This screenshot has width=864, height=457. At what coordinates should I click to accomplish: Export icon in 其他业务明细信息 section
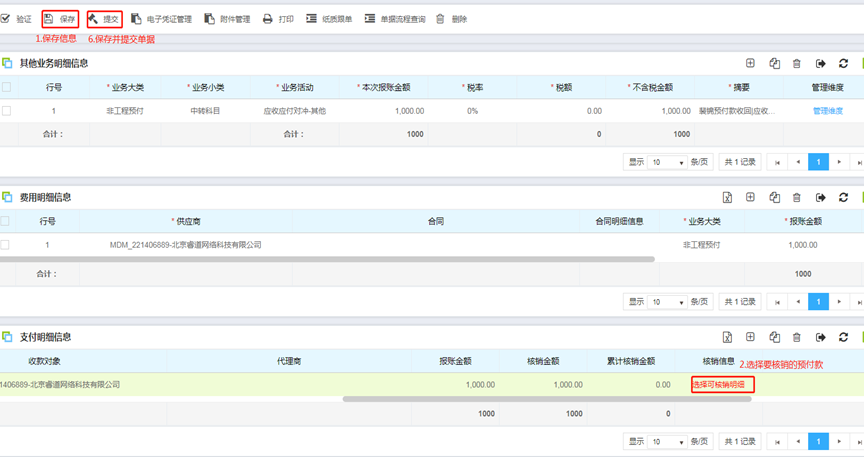[x=820, y=63]
